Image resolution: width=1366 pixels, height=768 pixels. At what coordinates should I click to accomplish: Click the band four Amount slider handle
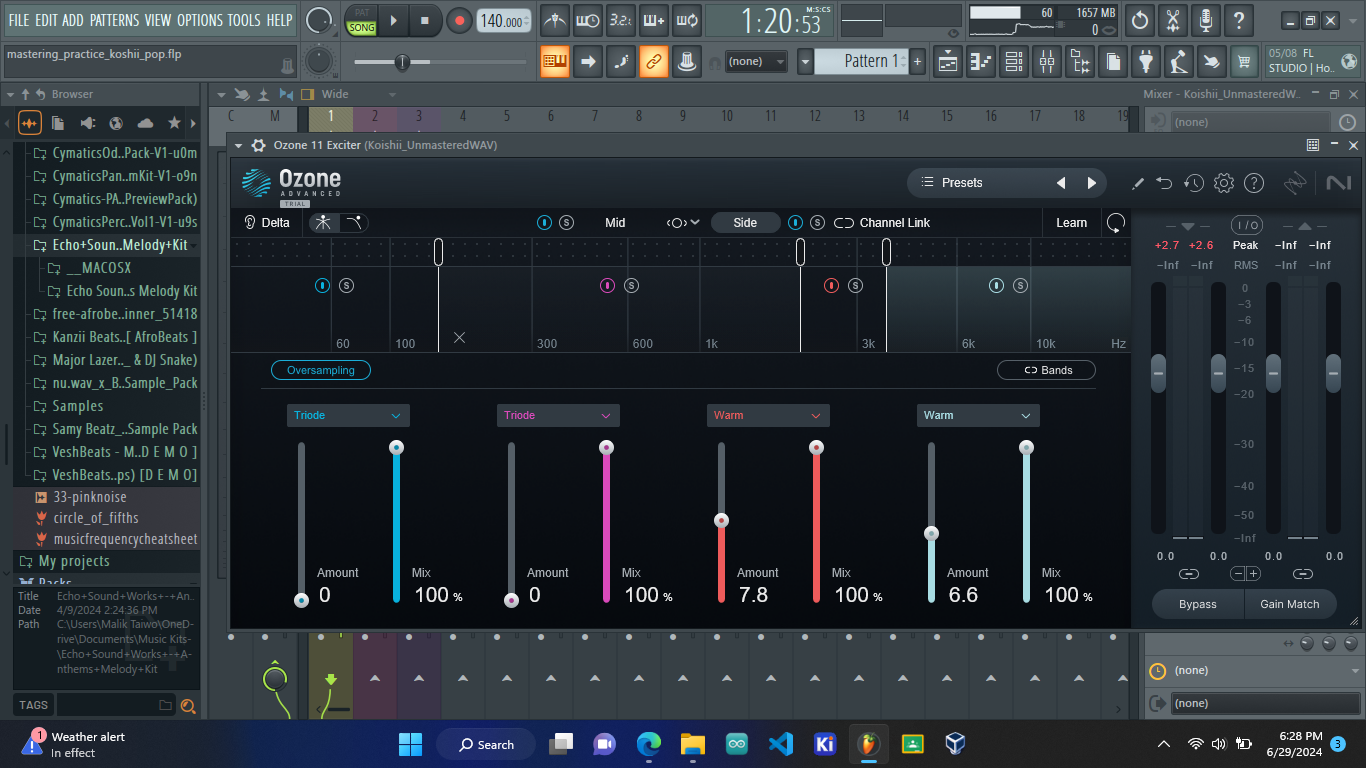pos(931,533)
